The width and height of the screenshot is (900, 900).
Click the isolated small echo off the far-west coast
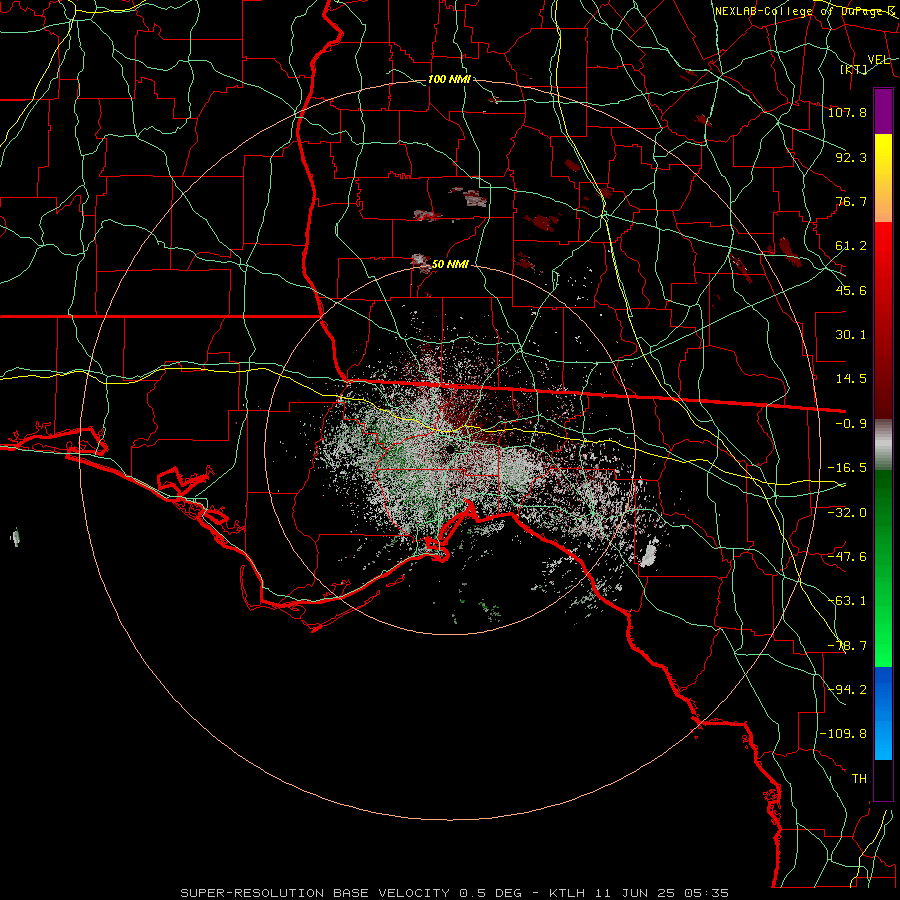[x=15, y=537]
